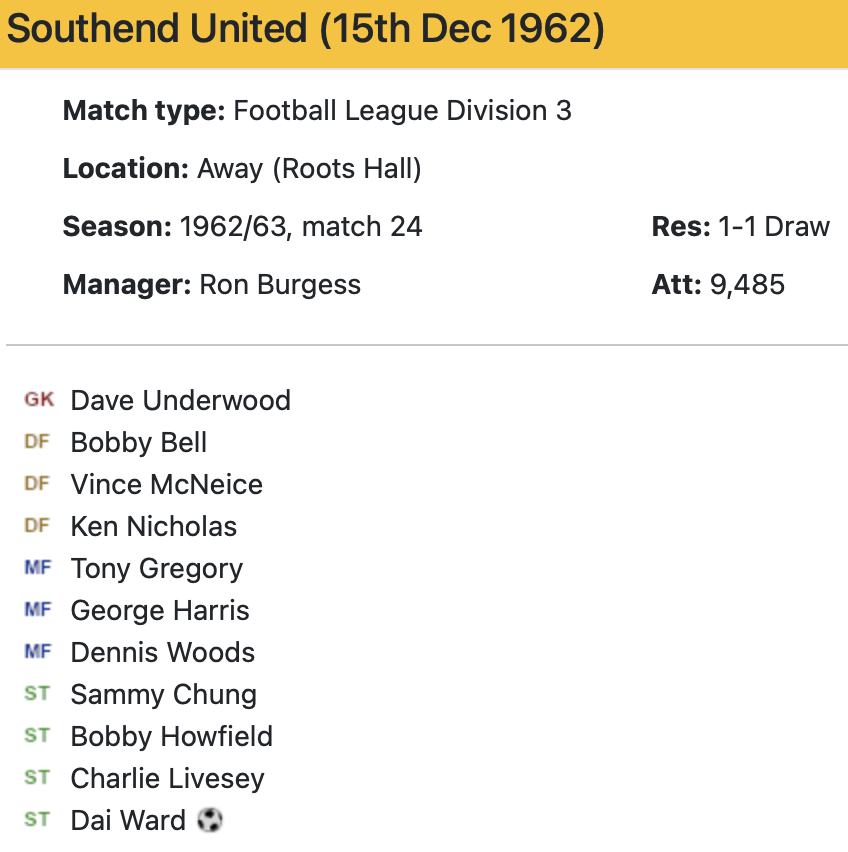Click the Southend United match title header
Image resolution: width=848 pixels, height=852 pixels.
[x=305, y=30]
